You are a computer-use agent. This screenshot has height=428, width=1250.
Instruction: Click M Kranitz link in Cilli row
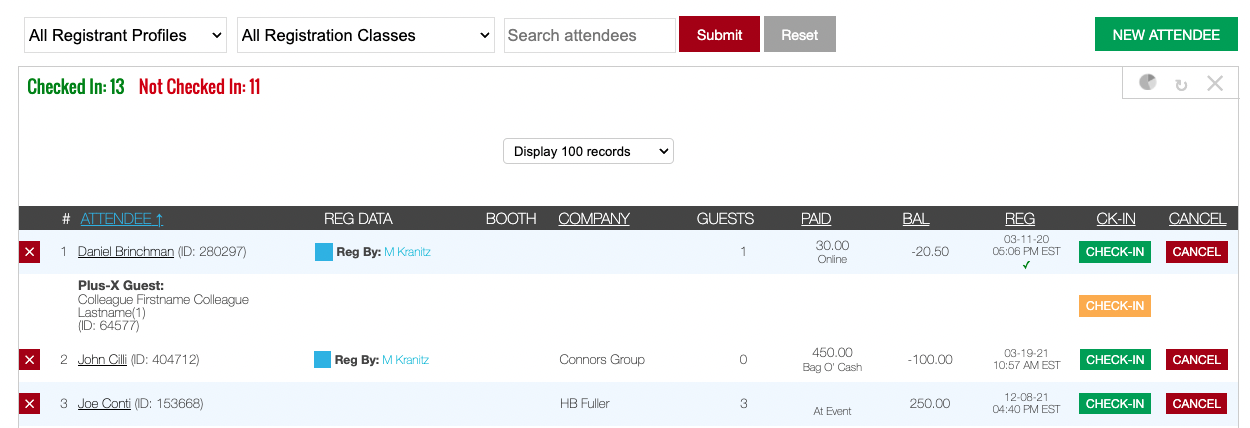pos(405,360)
